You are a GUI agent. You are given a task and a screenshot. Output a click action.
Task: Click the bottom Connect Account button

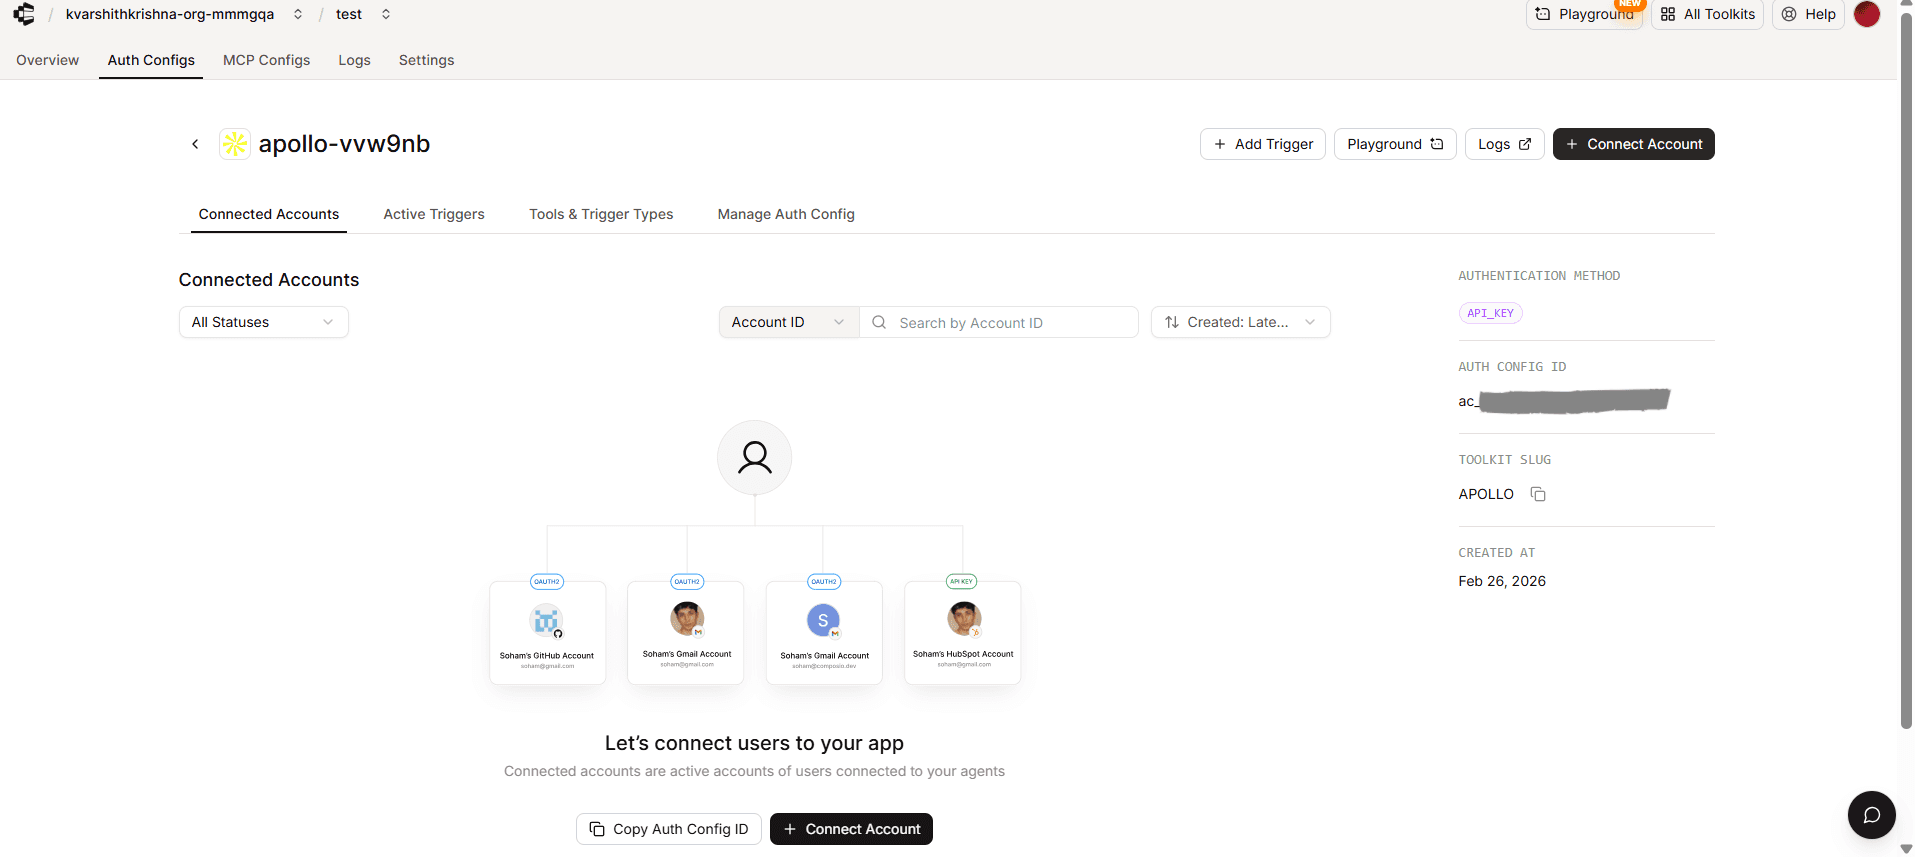pos(851,829)
